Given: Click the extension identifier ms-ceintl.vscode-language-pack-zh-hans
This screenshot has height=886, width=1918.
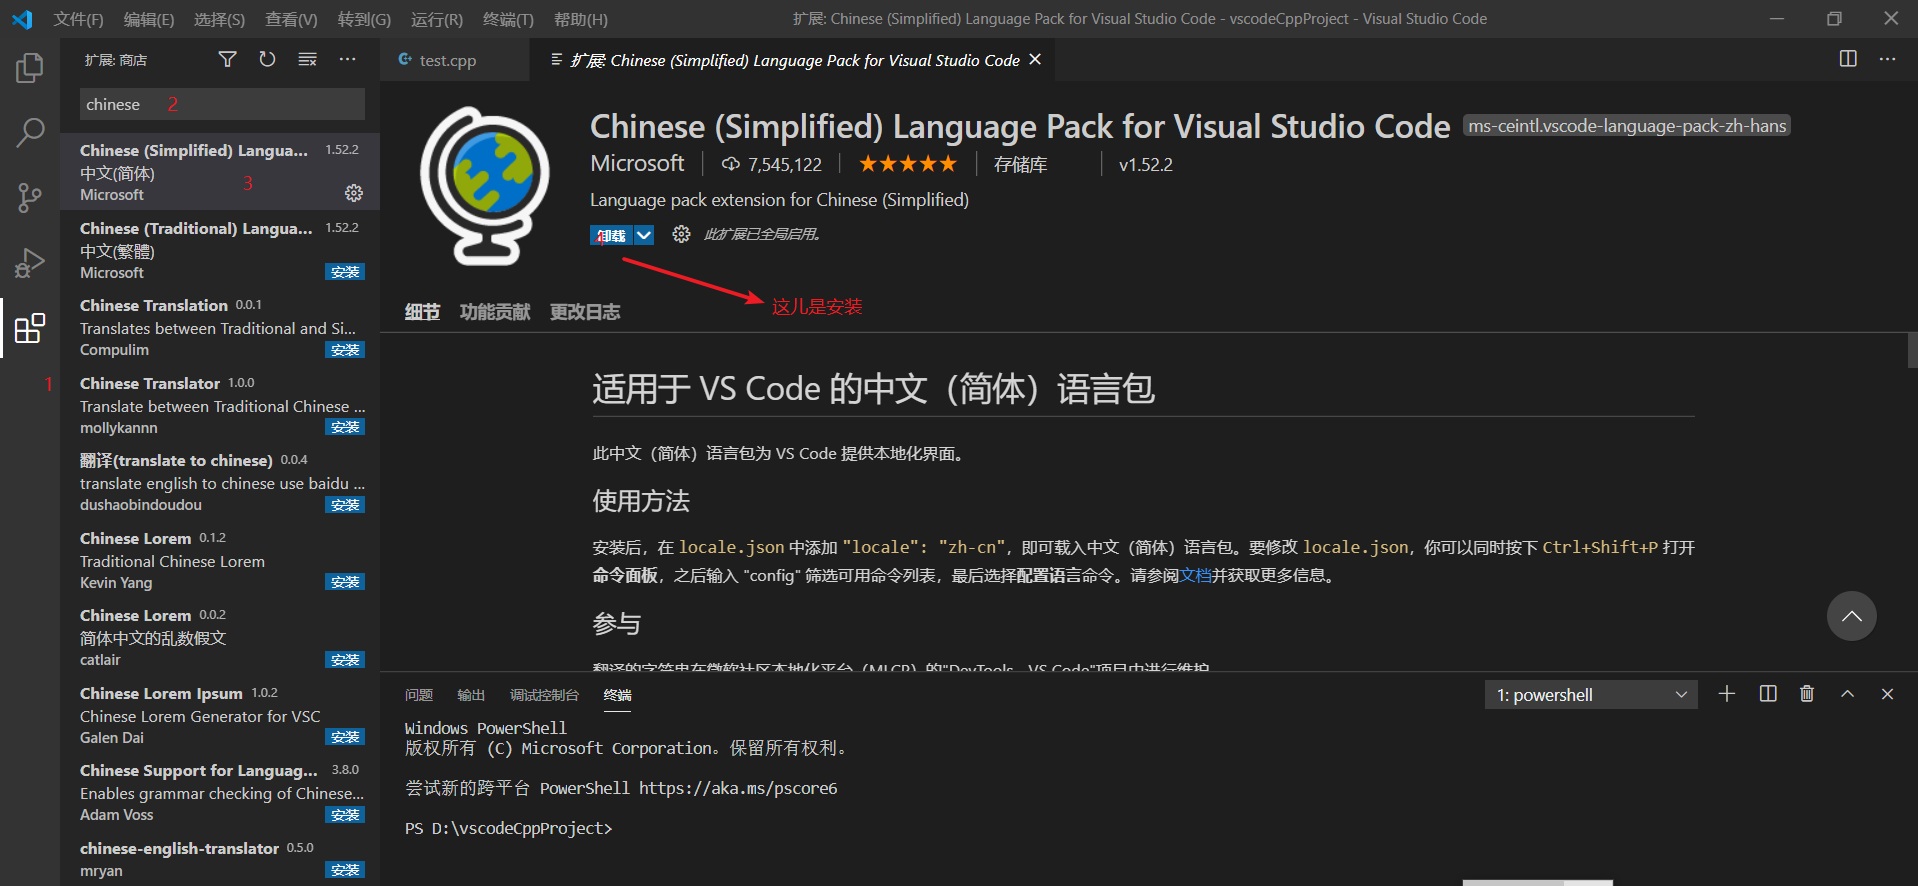Looking at the screenshot, I should pyautogui.click(x=1627, y=126).
